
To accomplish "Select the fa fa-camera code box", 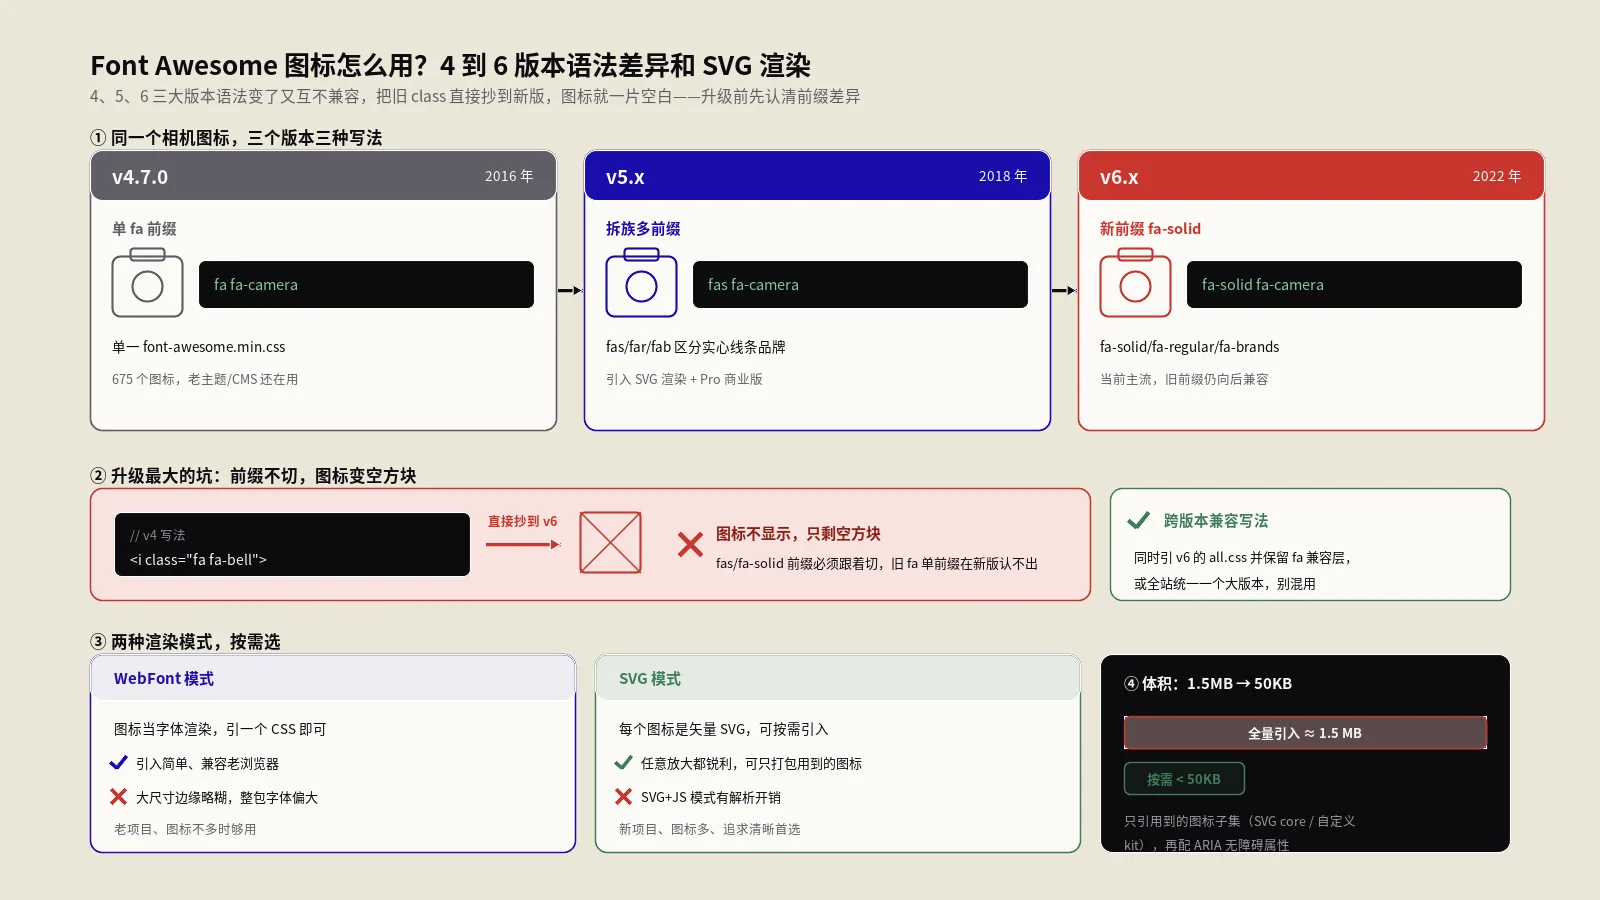I will point(366,284).
